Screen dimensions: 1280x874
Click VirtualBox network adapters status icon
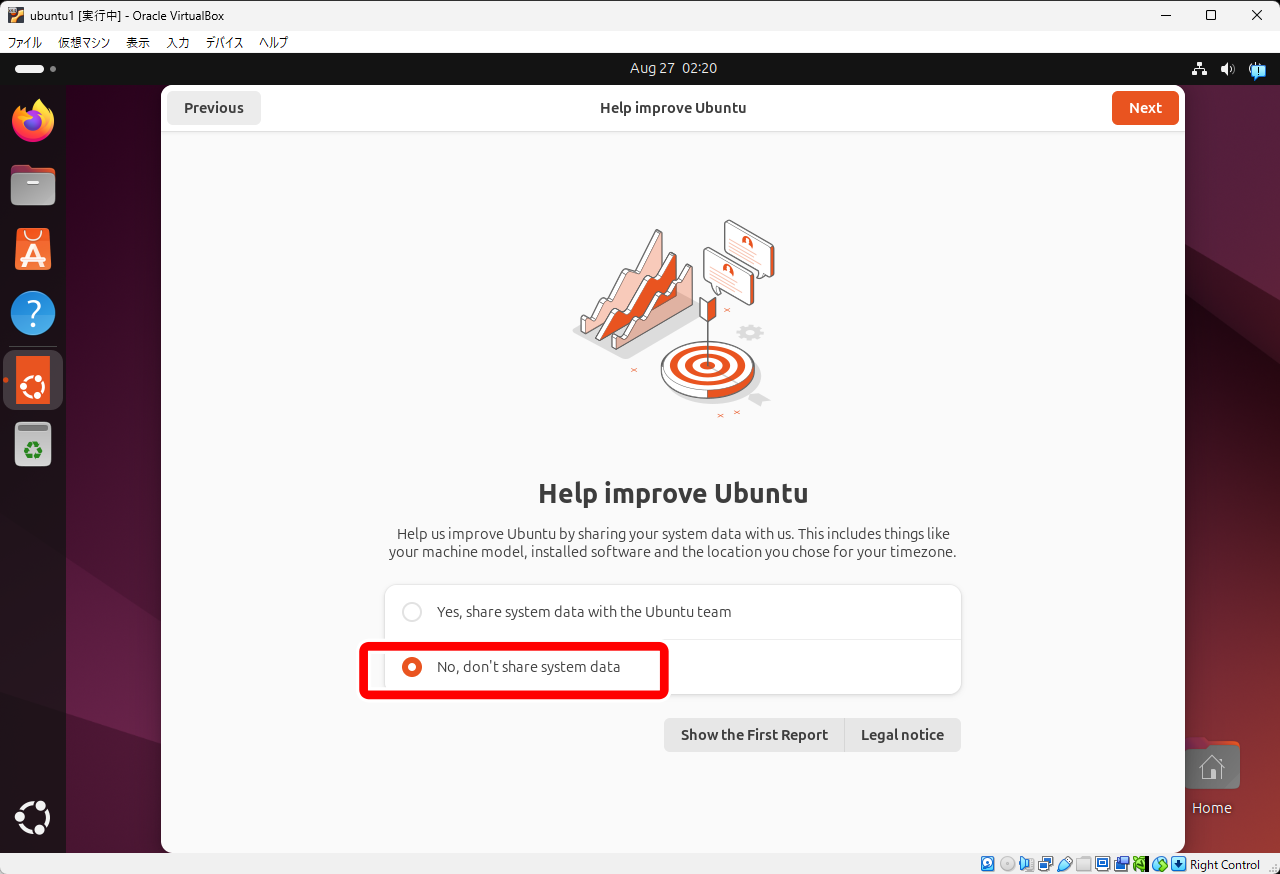click(x=1045, y=864)
